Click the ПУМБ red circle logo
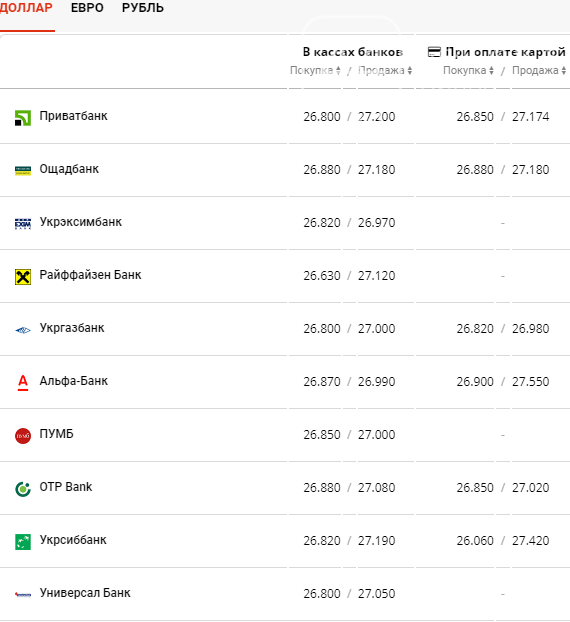 (23, 436)
